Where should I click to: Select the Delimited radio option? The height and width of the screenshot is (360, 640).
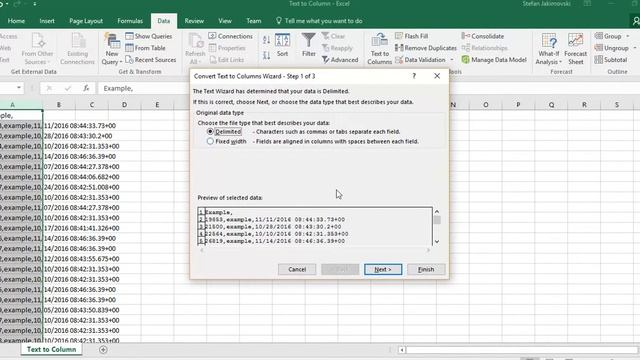210,131
